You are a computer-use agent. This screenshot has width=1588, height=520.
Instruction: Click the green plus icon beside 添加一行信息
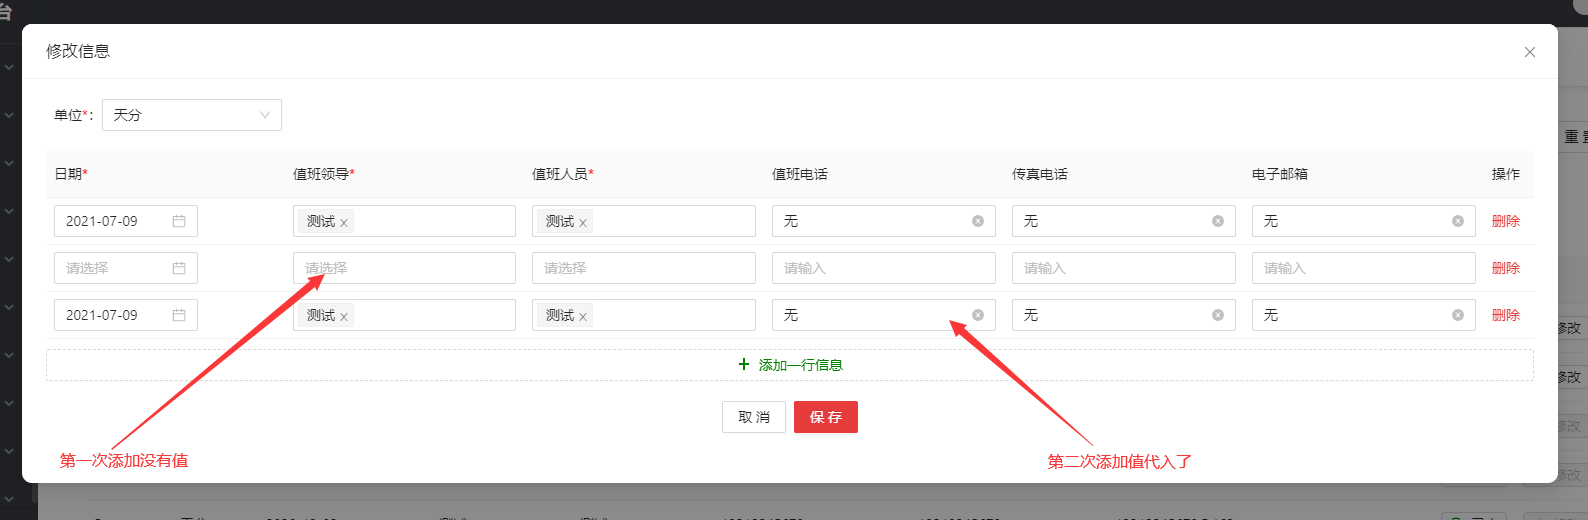[744, 364]
